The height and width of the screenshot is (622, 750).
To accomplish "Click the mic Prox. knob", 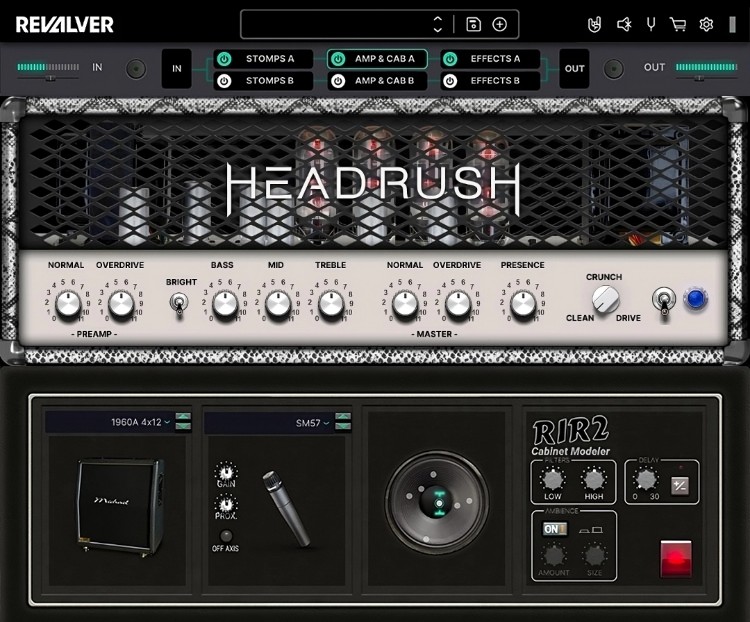I will 226,504.
